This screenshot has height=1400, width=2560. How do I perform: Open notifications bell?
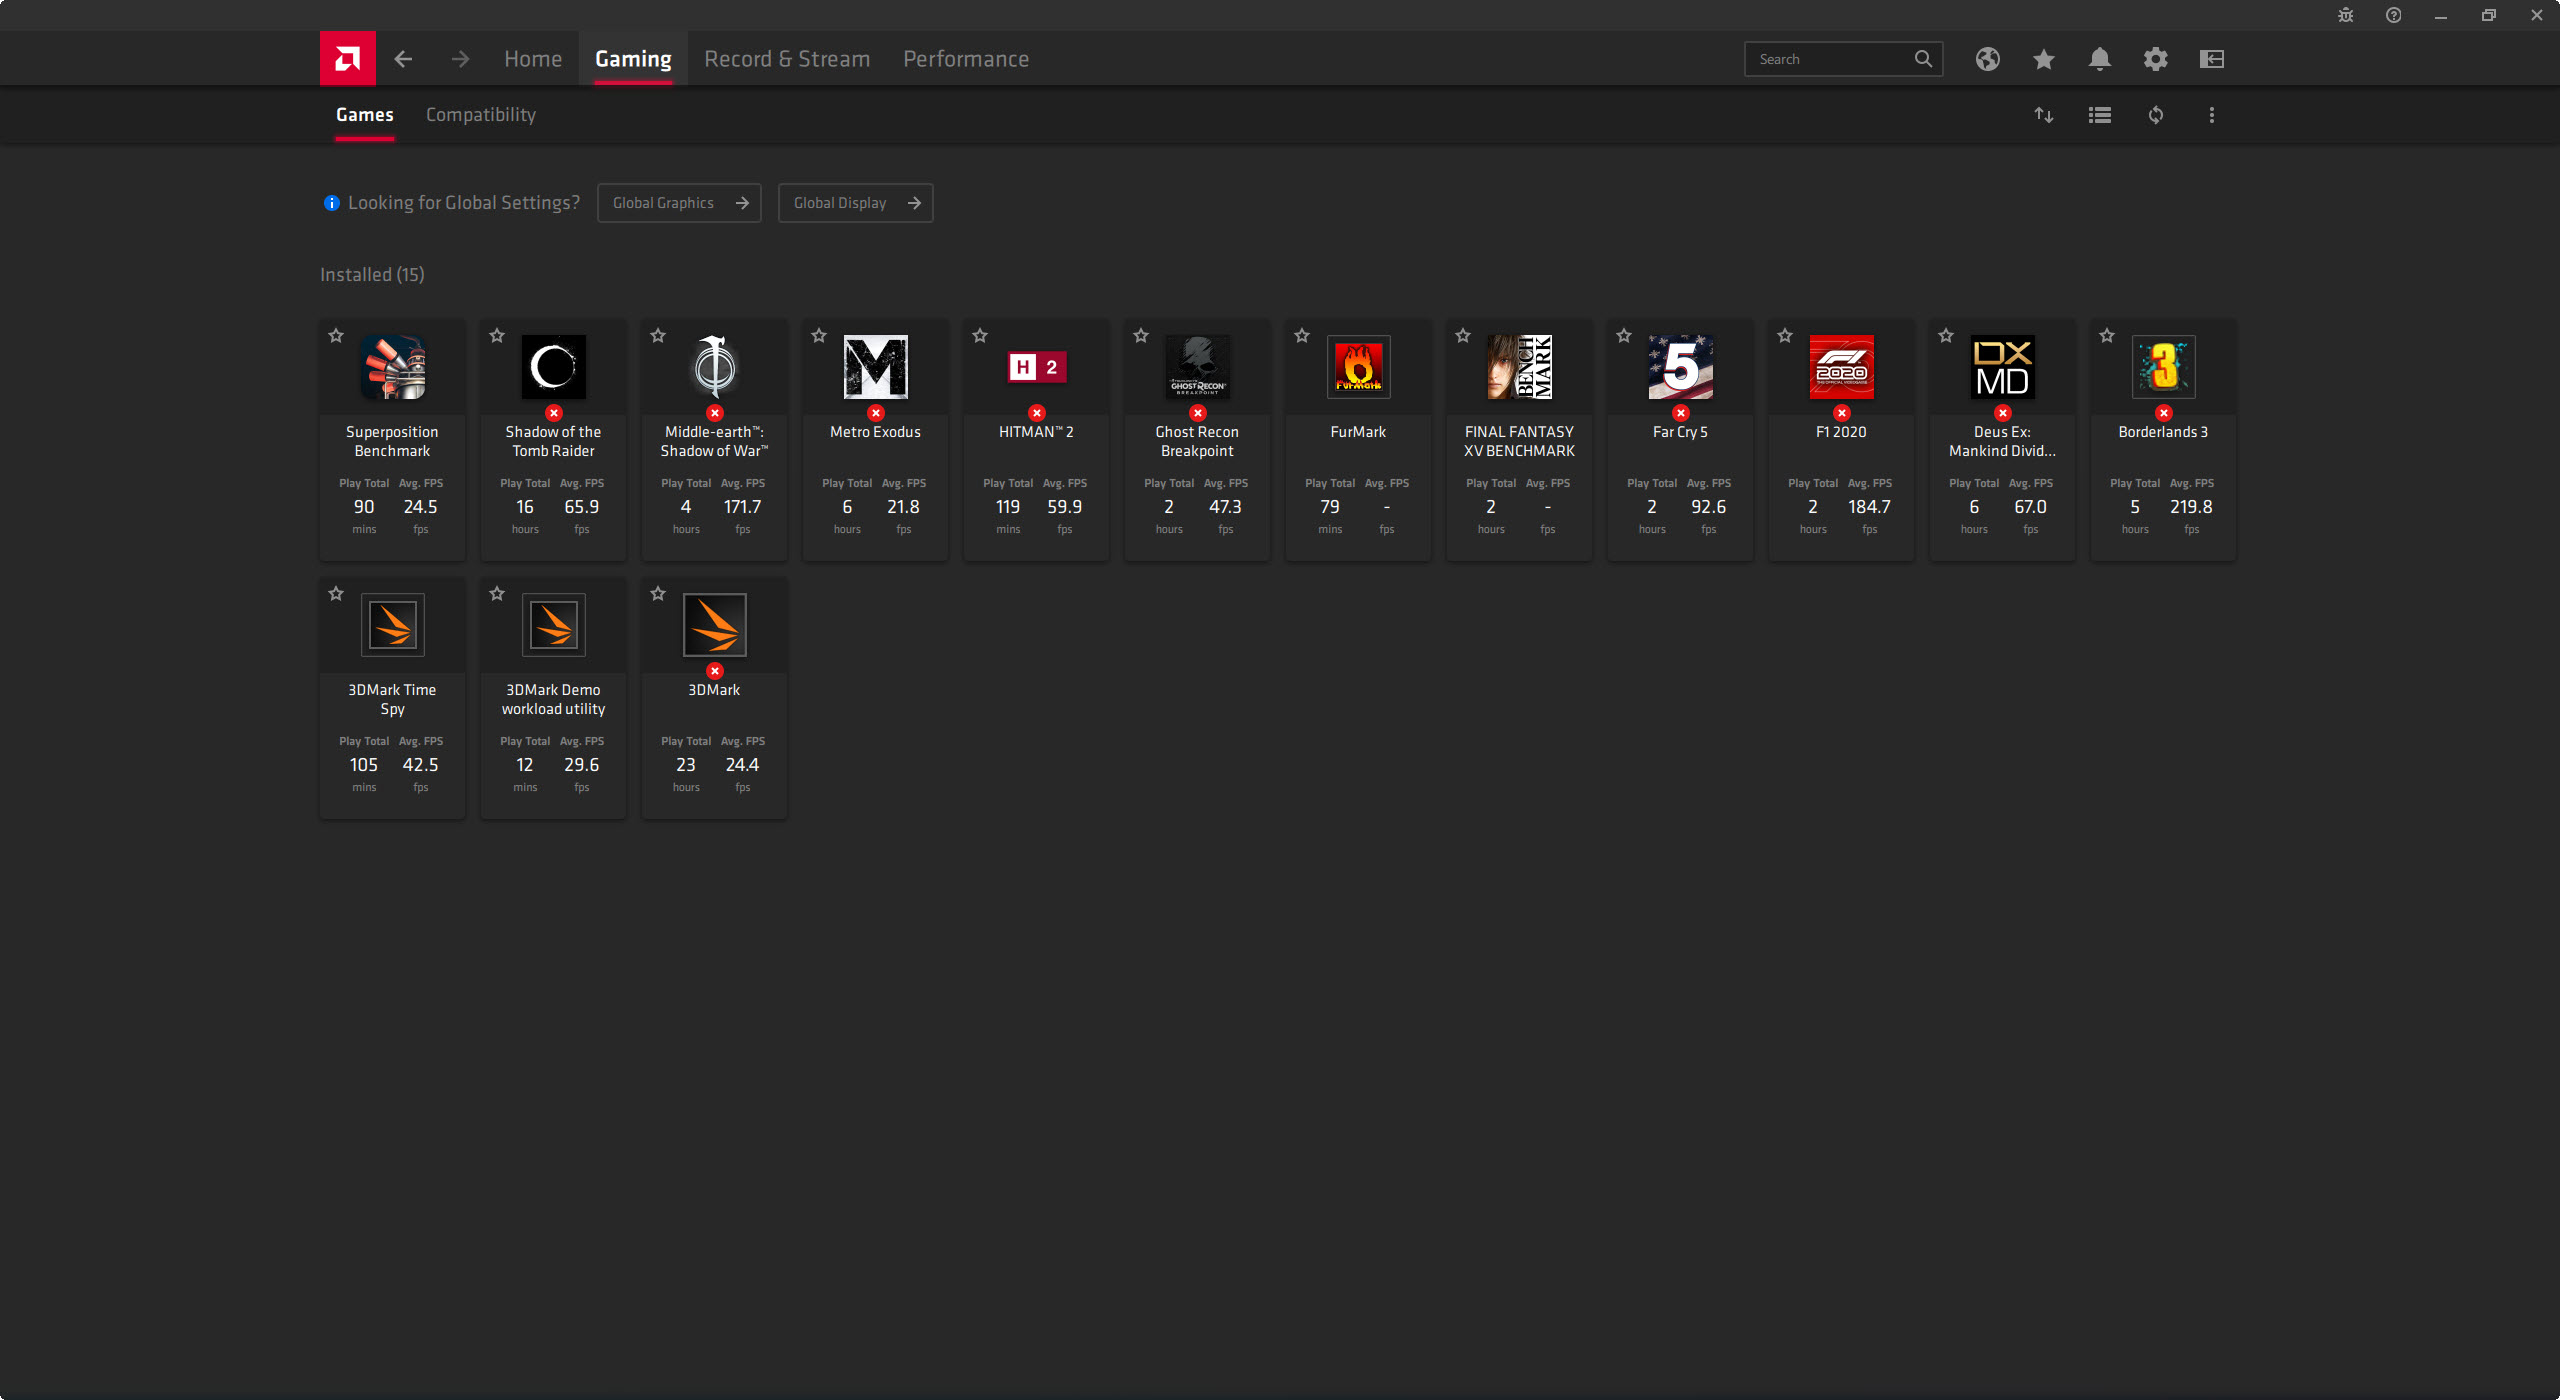pos(2100,59)
